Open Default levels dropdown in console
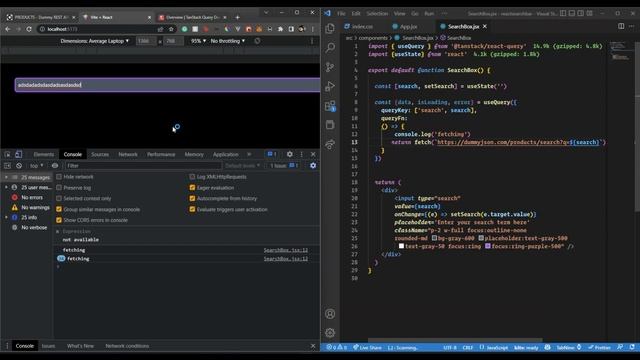This screenshot has width=640, height=360. [x=242, y=166]
